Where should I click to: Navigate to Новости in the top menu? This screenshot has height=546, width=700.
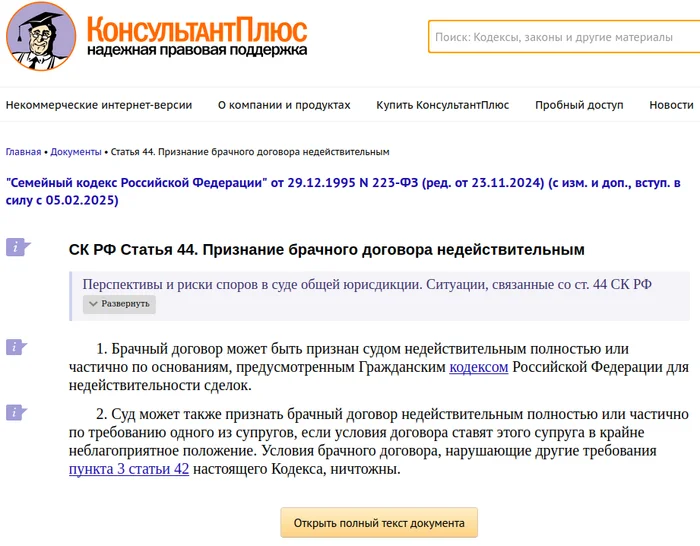tap(670, 105)
